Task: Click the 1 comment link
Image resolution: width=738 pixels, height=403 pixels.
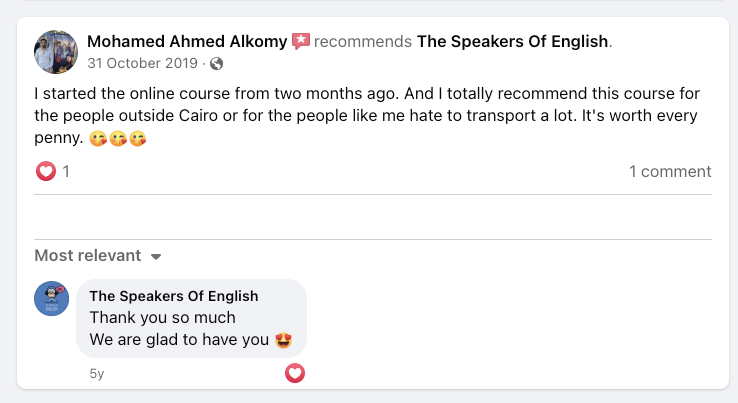Action: (670, 171)
